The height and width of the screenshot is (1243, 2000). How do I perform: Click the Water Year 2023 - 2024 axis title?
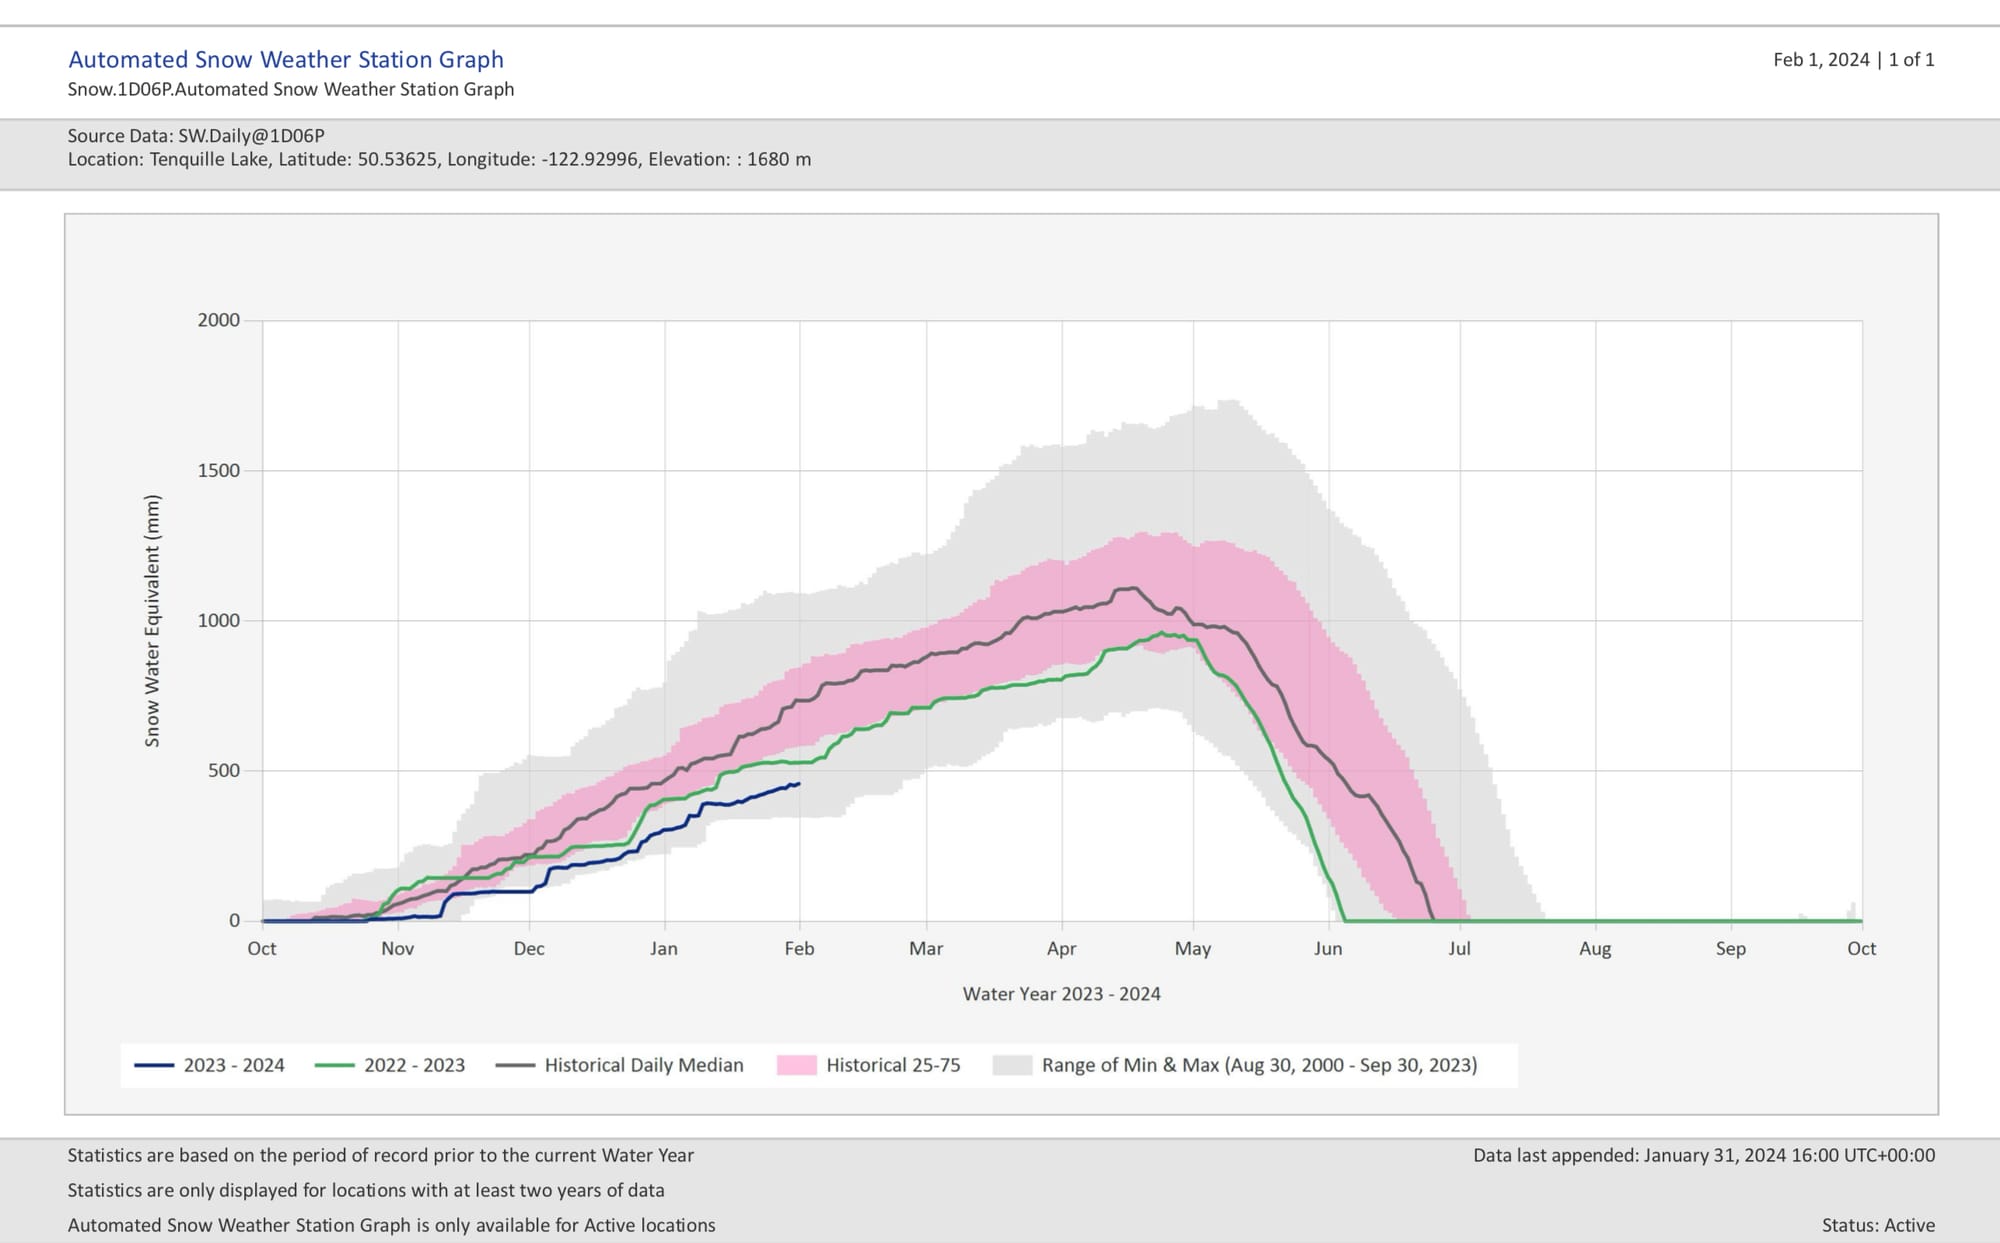[x=1061, y=994]
